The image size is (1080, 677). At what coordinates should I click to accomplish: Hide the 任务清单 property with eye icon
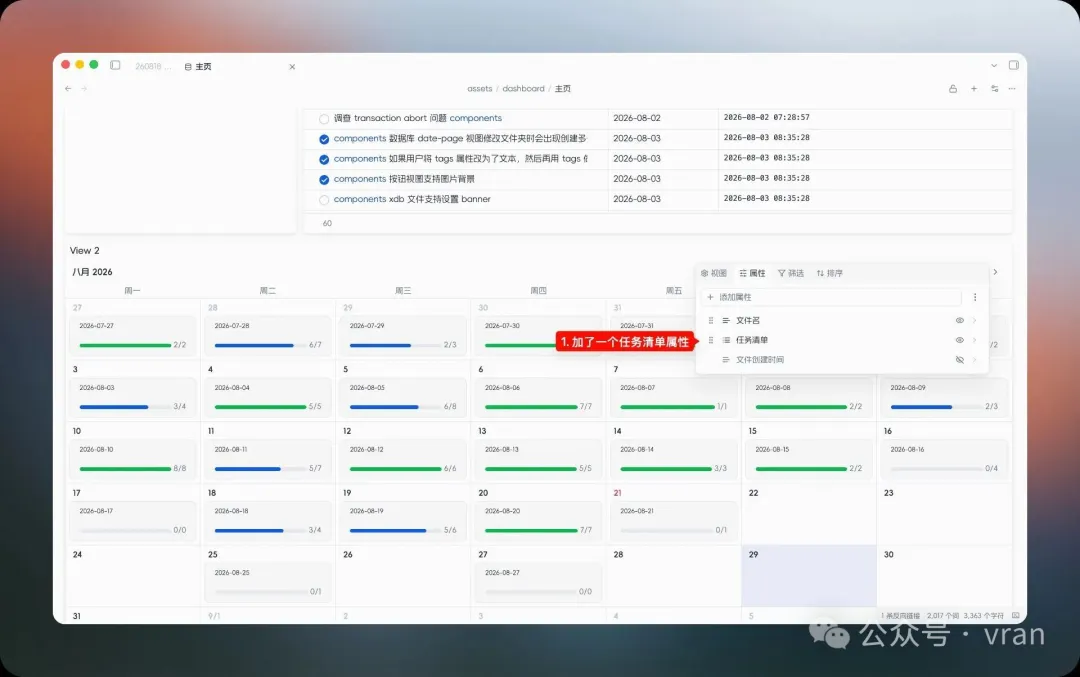959,340
